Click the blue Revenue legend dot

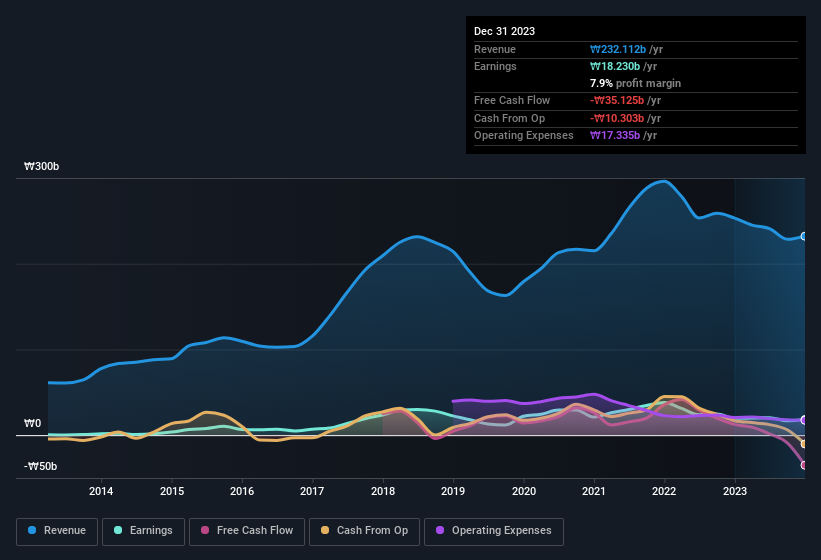[x=33, y=530]
